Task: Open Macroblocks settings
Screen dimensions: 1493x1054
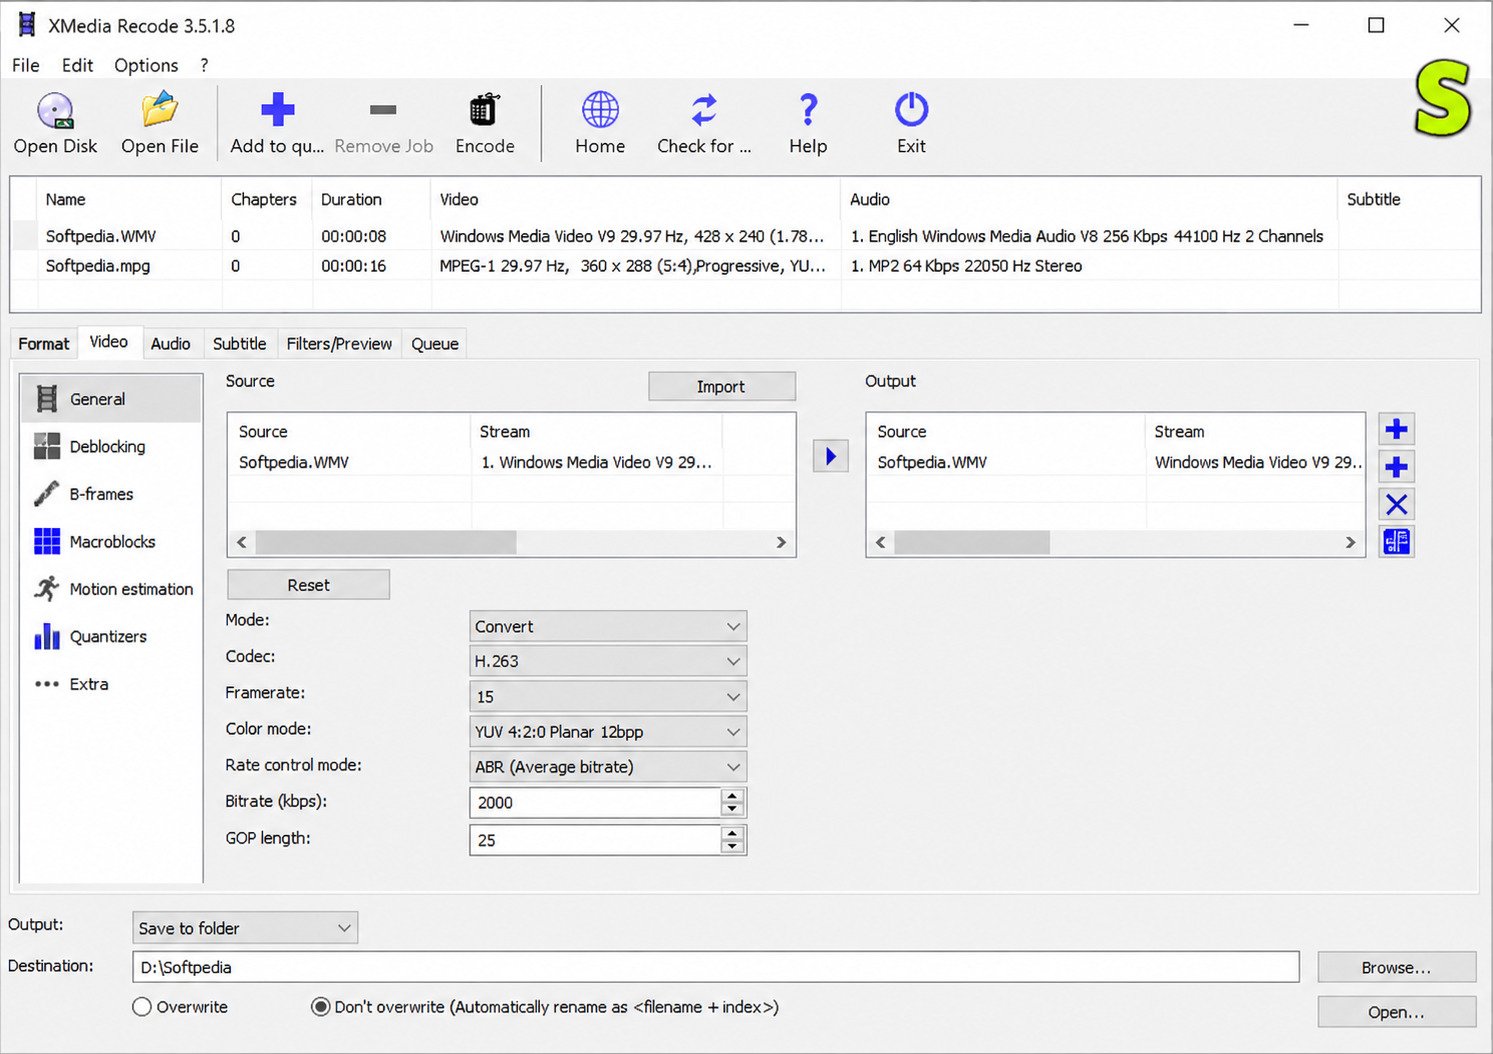Action: (x=111, y=542)
